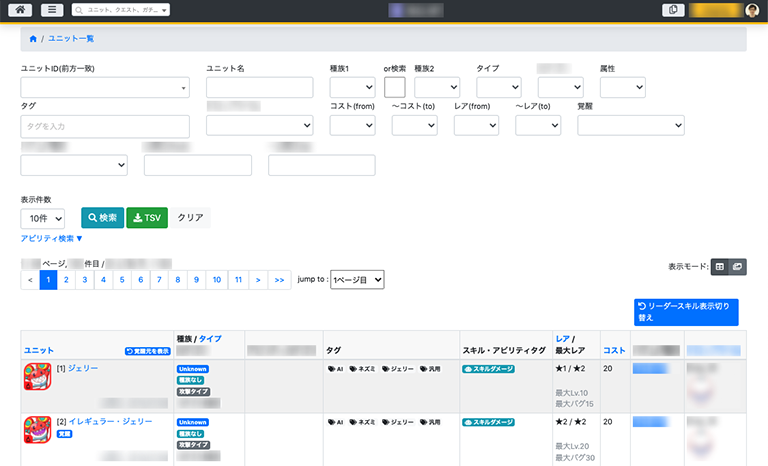Sort by ユニット column header

pos(39,350)
